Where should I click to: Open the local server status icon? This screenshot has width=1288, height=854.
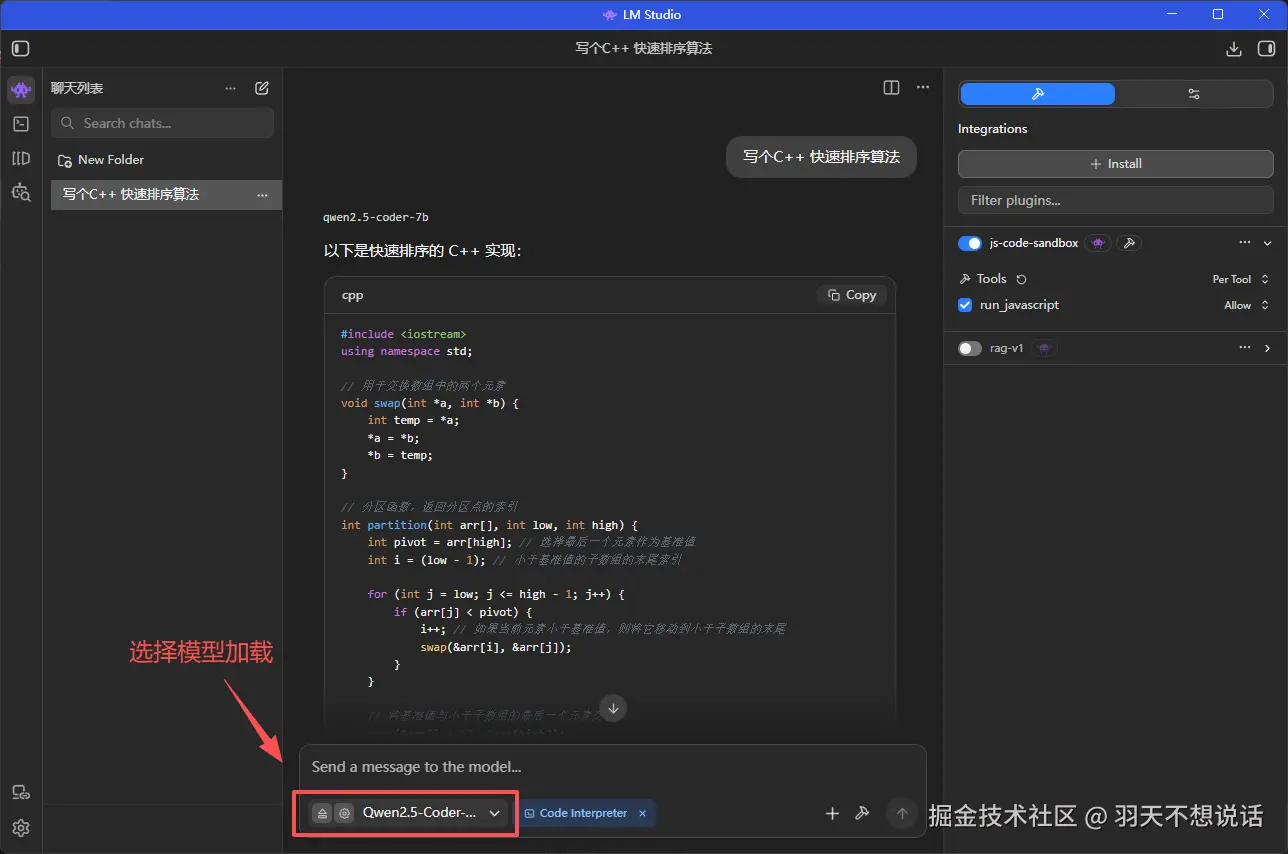[21, 793]
